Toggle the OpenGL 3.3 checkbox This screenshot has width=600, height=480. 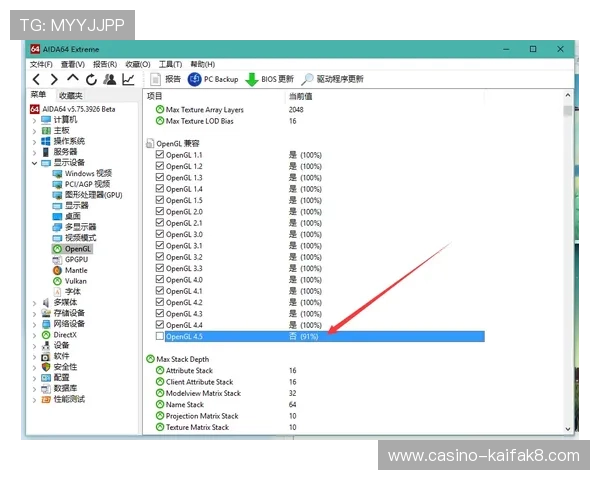pyautogui.click(x=160, y=268)
